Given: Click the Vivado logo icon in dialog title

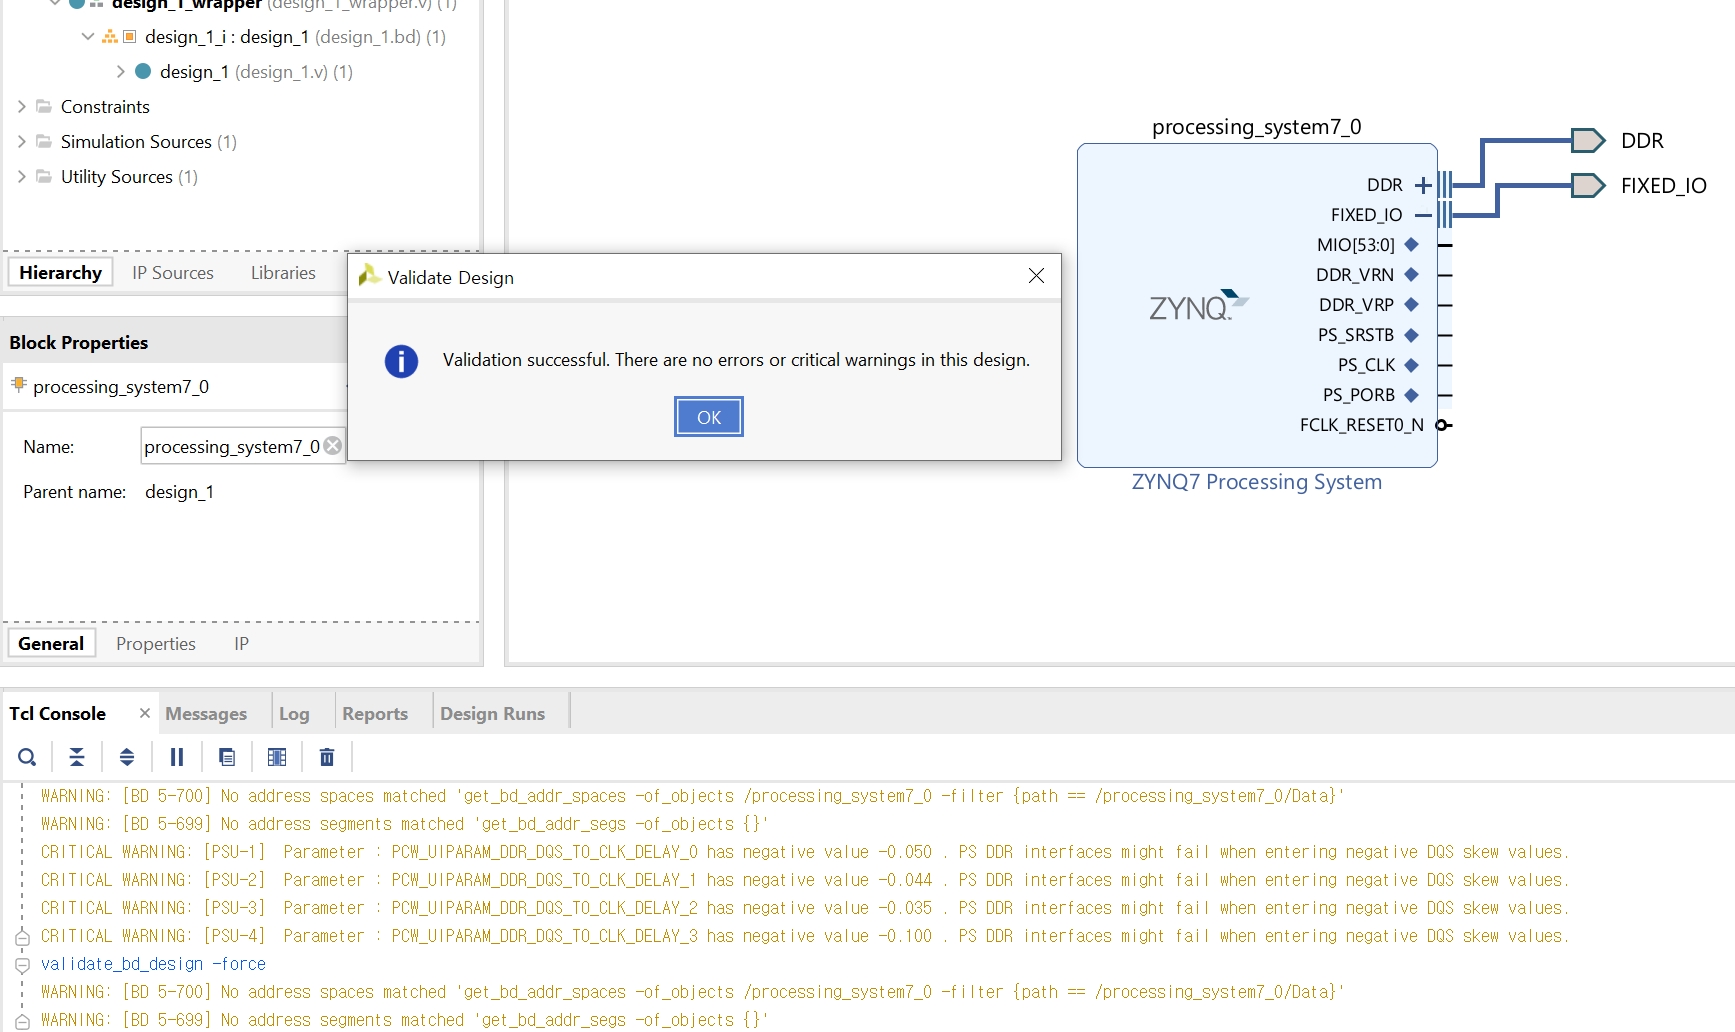Looking at the screenshot, I should (x=369, y=275).
